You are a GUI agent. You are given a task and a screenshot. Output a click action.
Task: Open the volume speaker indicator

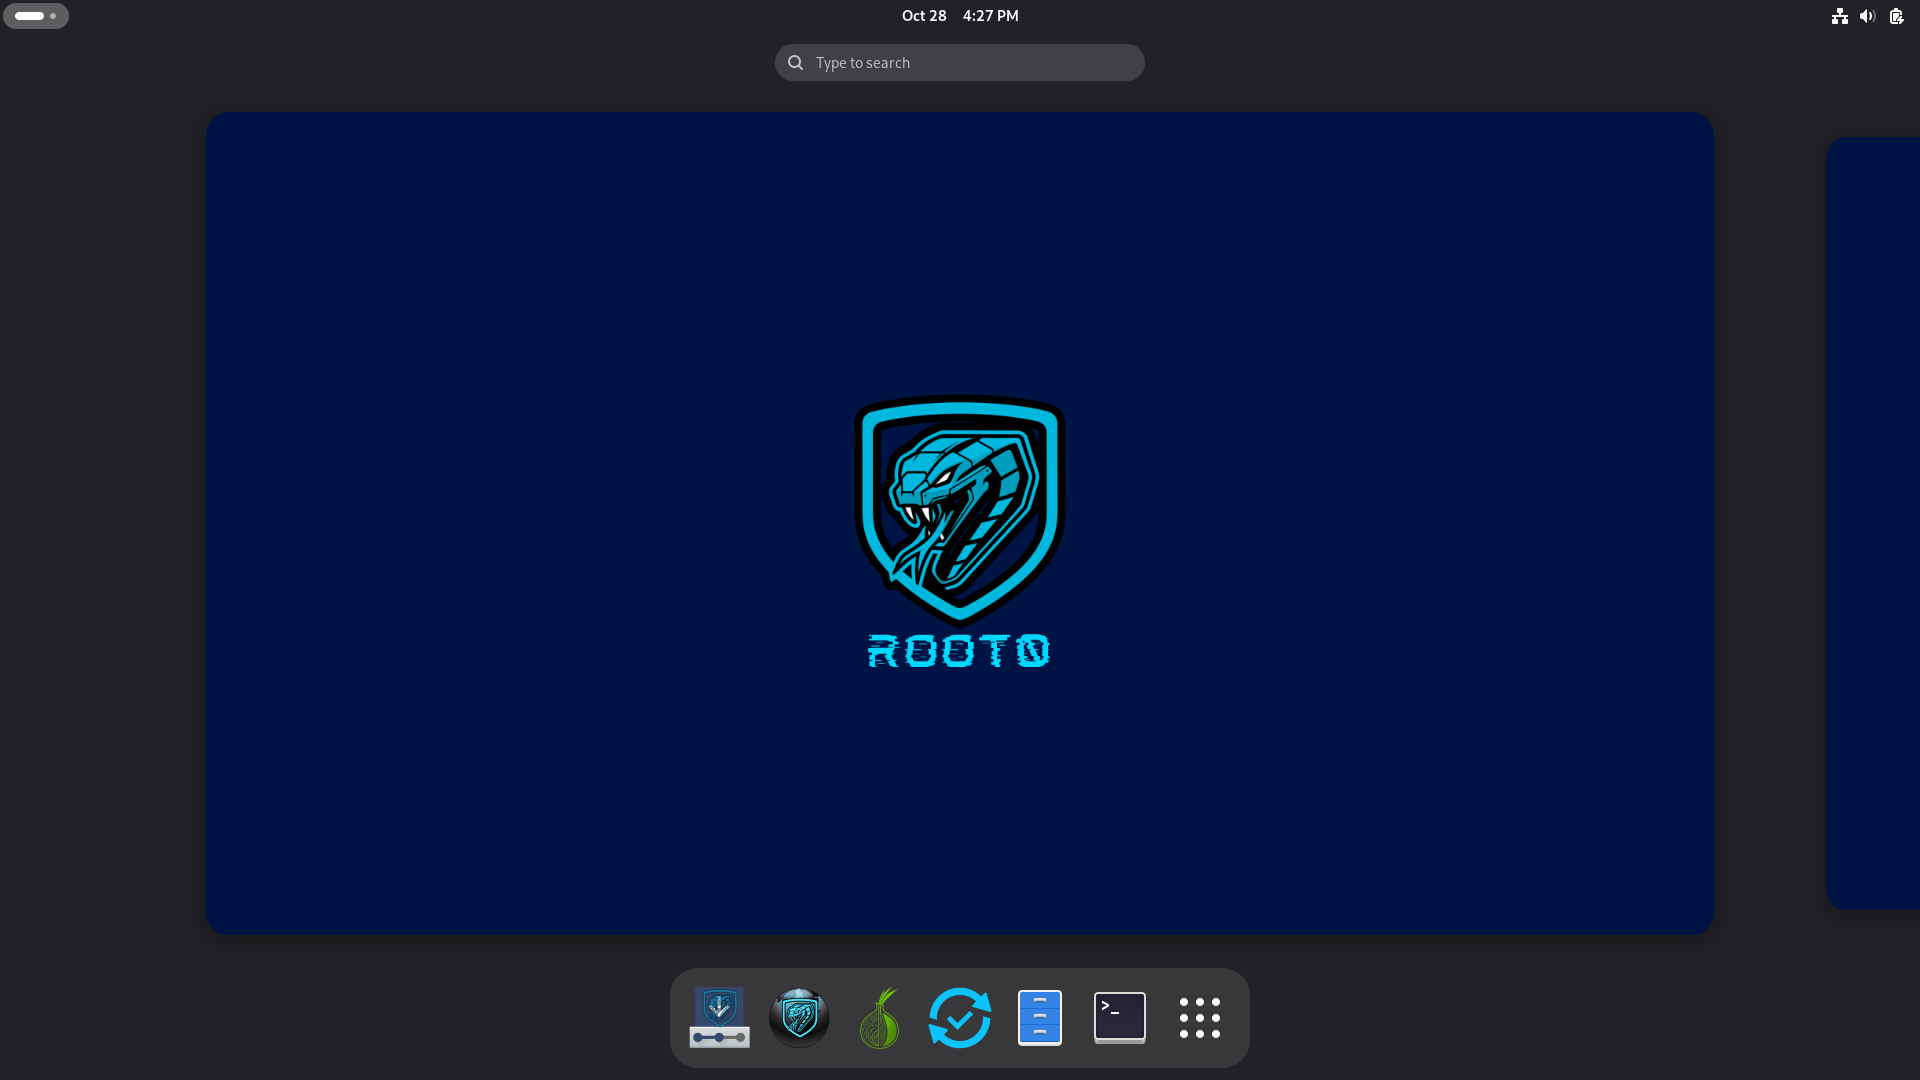pyautogui.click(x=1867, y=16)
